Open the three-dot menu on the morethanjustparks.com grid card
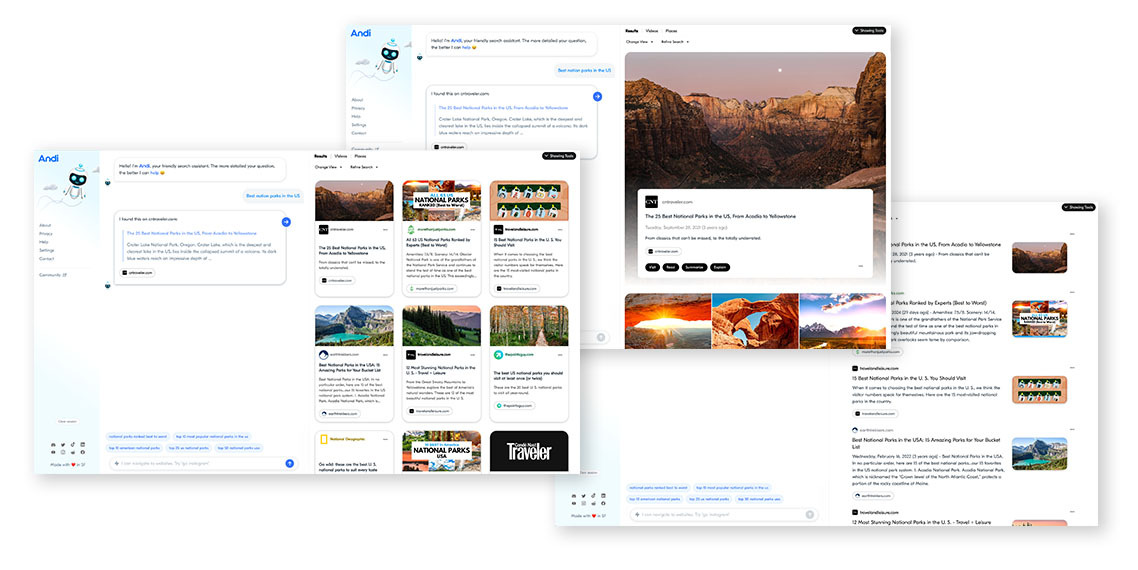Viewport: 1138px width, 570px height. [472, 229]
